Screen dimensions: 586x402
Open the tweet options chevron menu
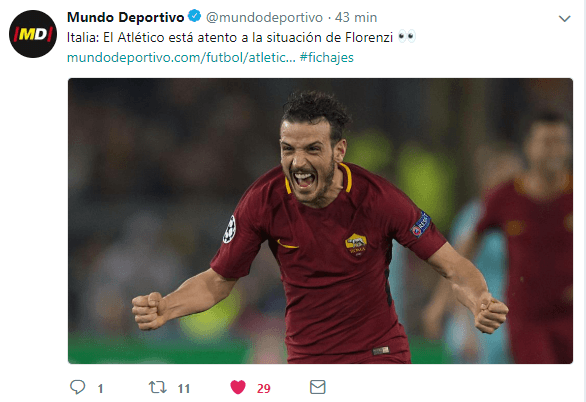pos(564,18)
